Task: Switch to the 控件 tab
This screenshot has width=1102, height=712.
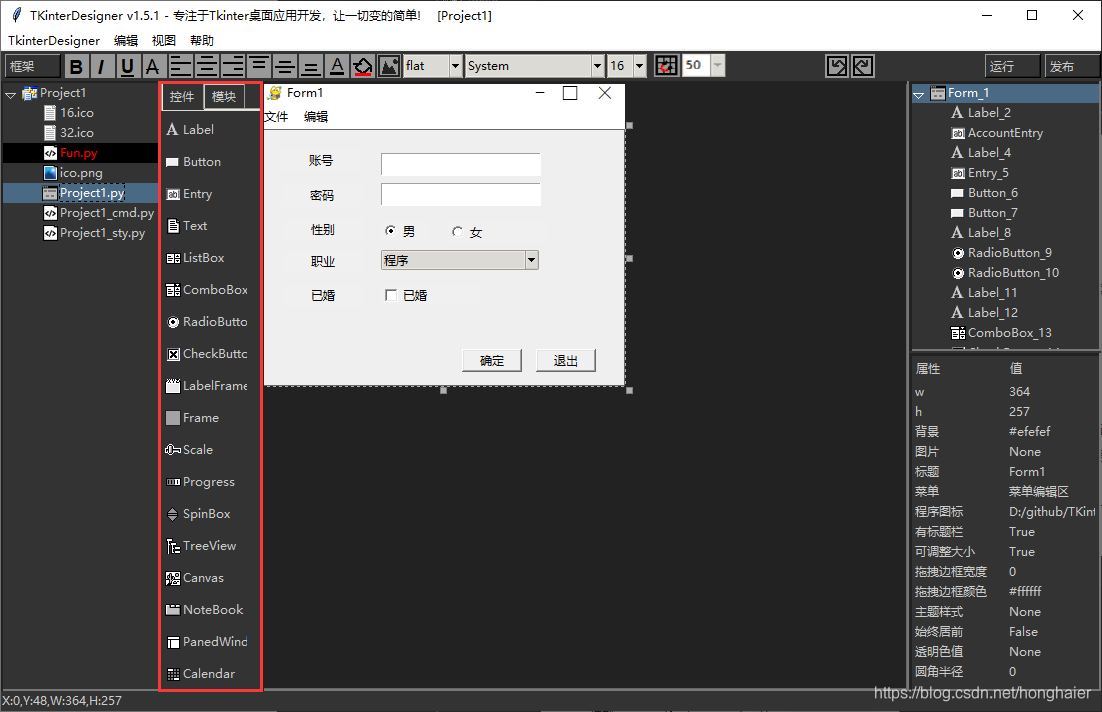Action: click(x=182, y=96)
